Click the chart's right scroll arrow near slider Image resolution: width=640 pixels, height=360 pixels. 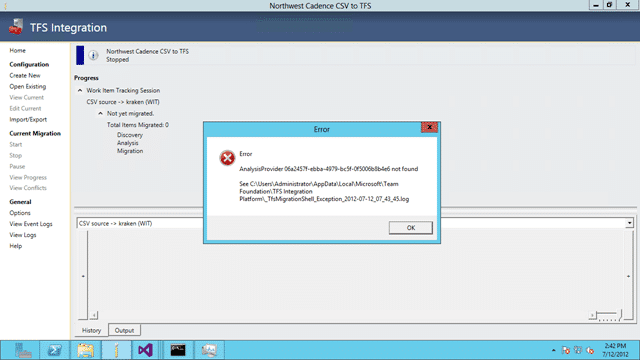click(x=592, y=316)
